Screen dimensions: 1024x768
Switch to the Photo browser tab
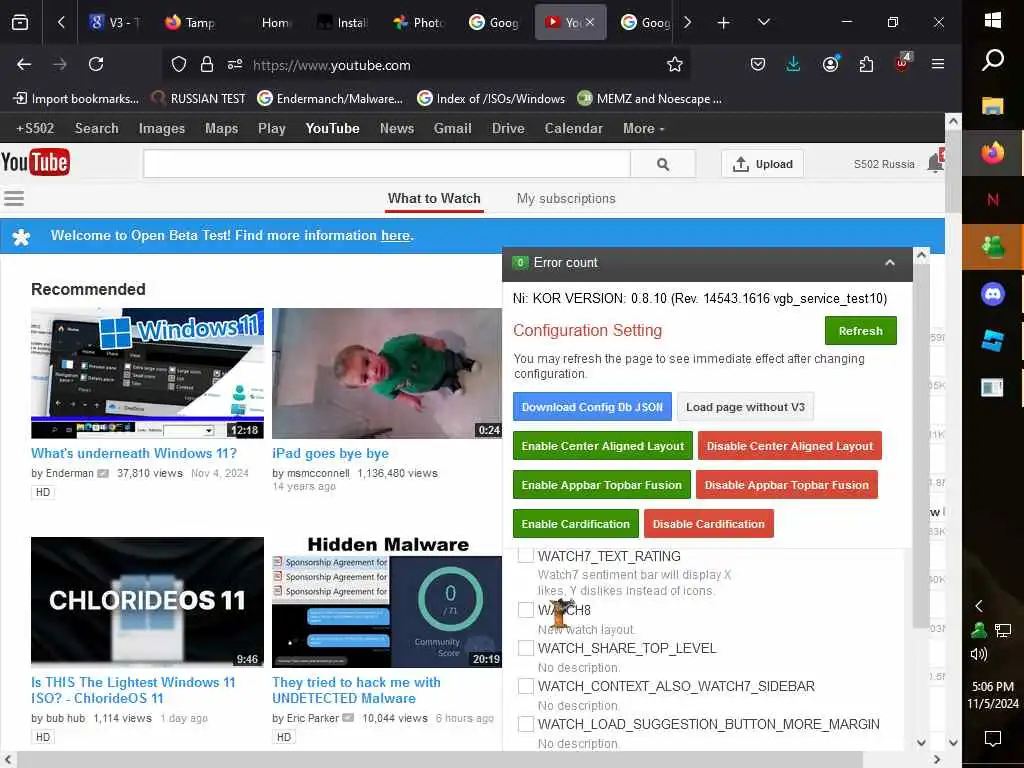pyautogui.click(x=419, y=23)
